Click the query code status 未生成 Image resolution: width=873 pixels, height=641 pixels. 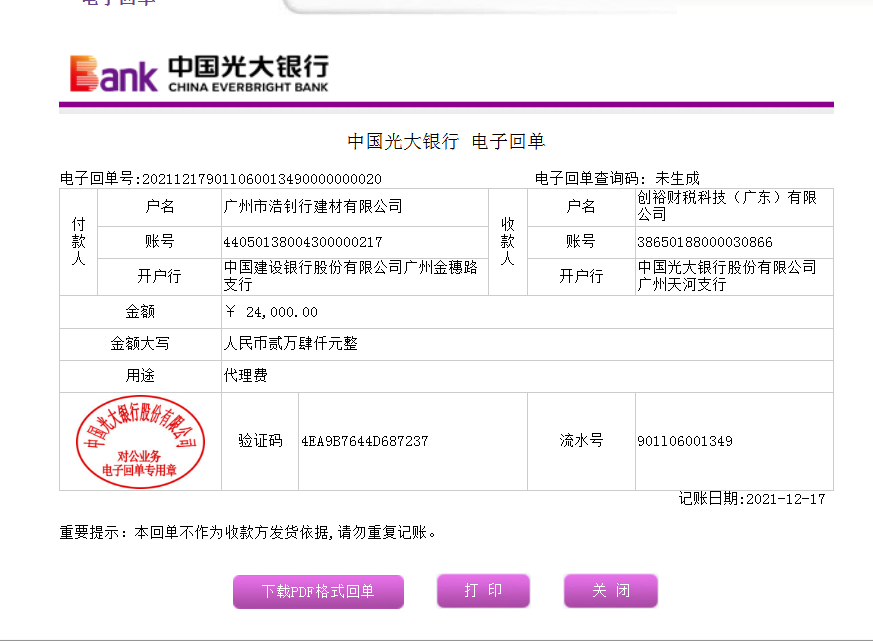677,179
